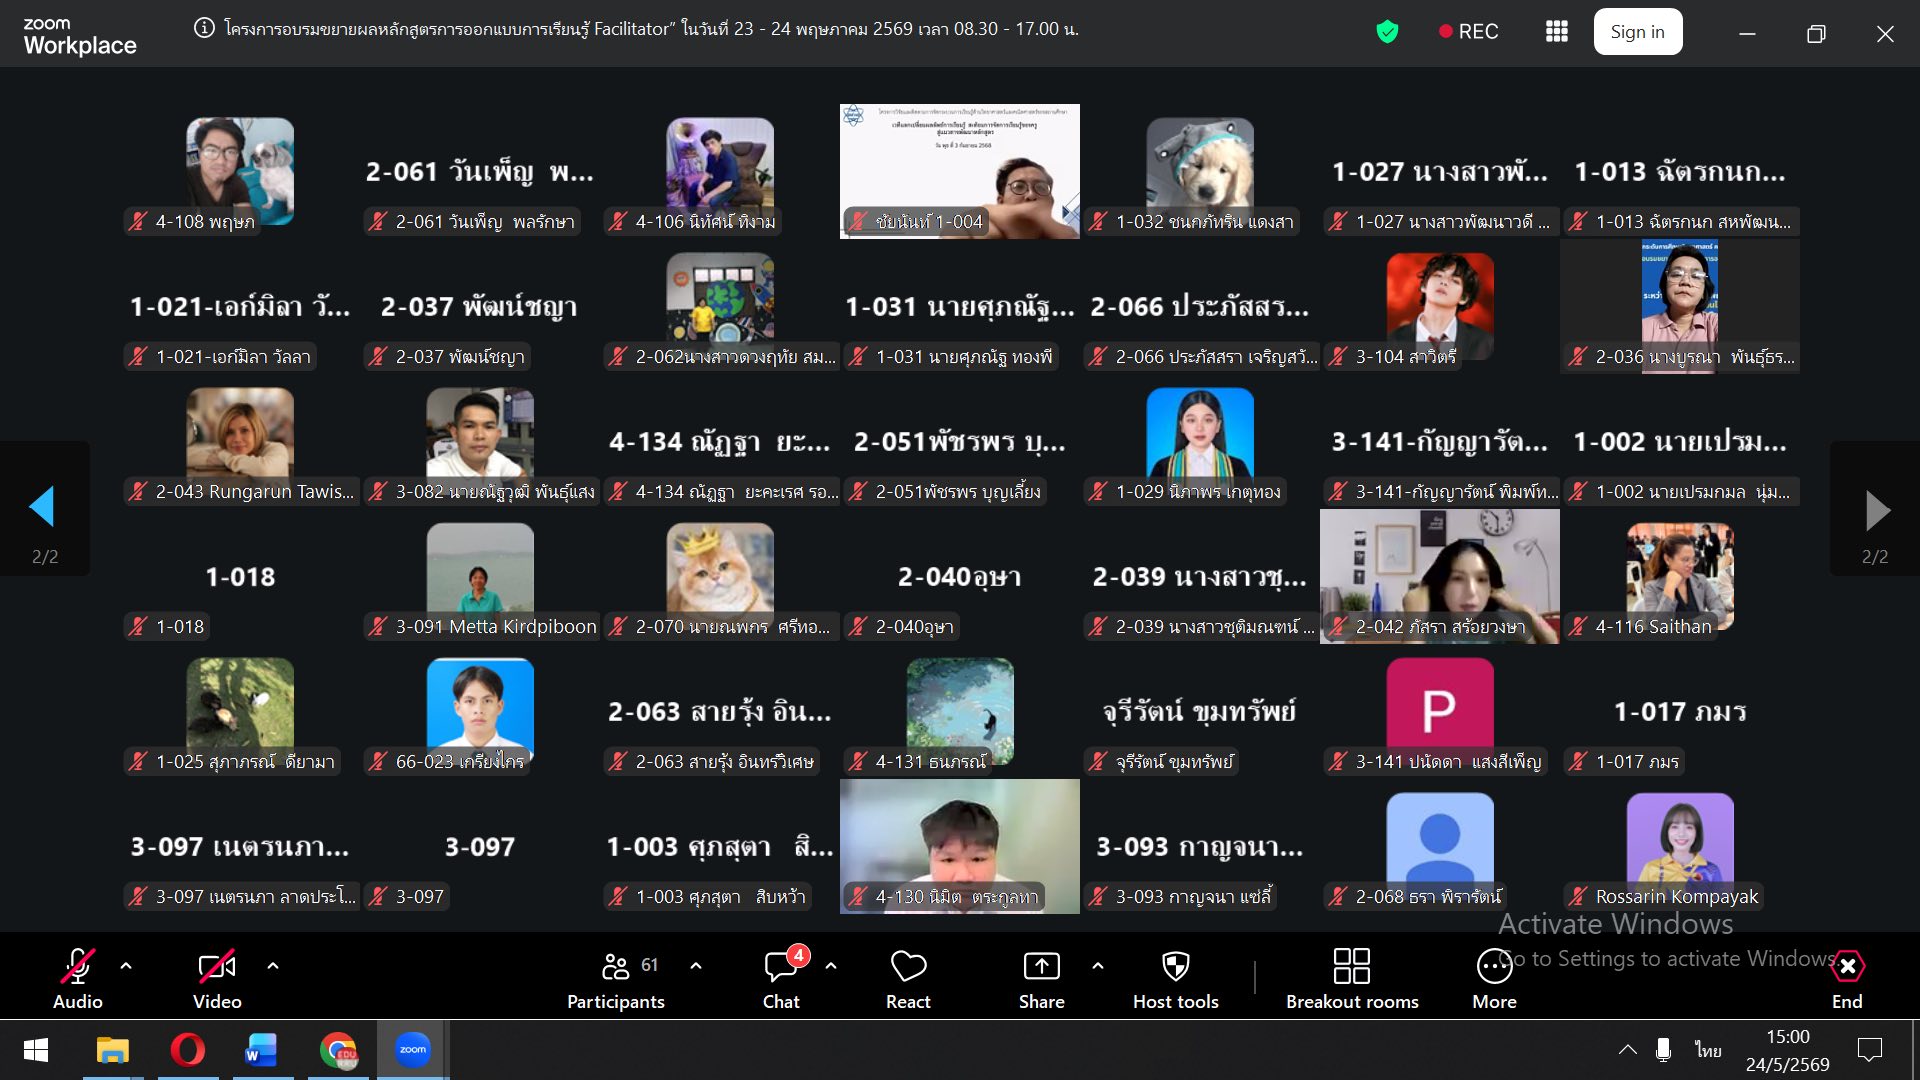Click the Rossarin Kompayak avatar tile

coord(1680,847)
